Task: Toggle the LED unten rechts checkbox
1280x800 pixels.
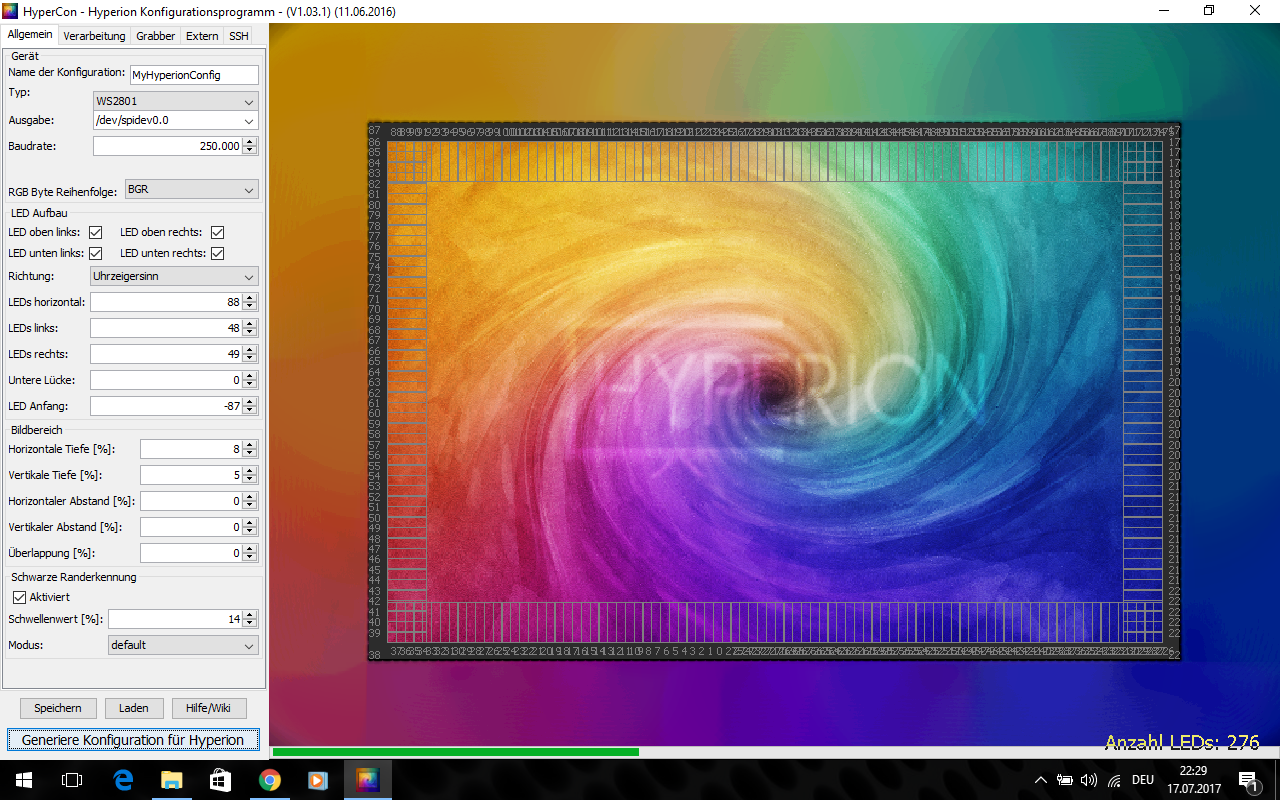Action: coord(217,254)
